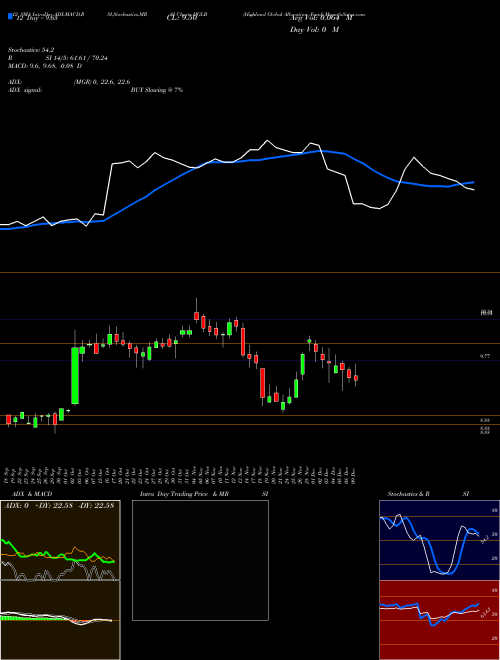The width and height of the screenshot is (500, 660).
Task: Open the MACD histogram chart panel
Action: [60, 620]
